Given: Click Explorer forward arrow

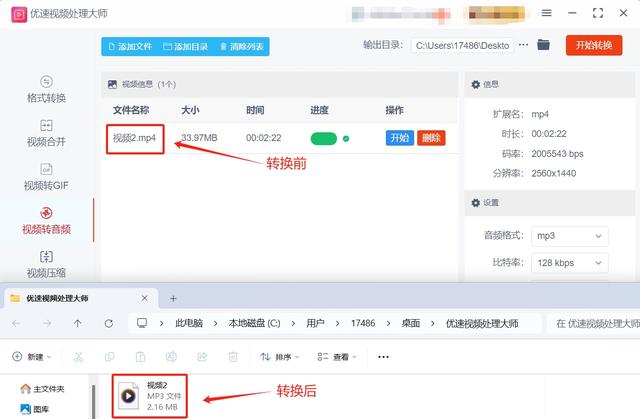Looking at the screenshot, I should (47, 324).
